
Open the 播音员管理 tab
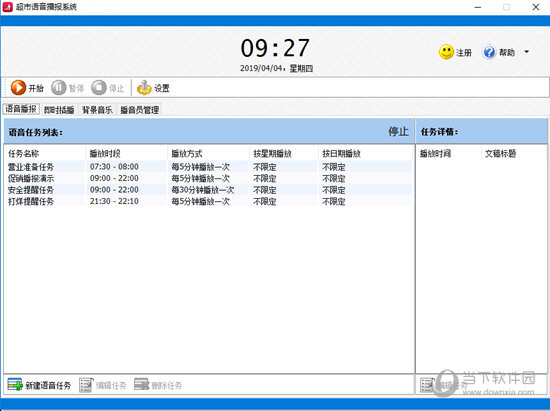pos(140,110)
